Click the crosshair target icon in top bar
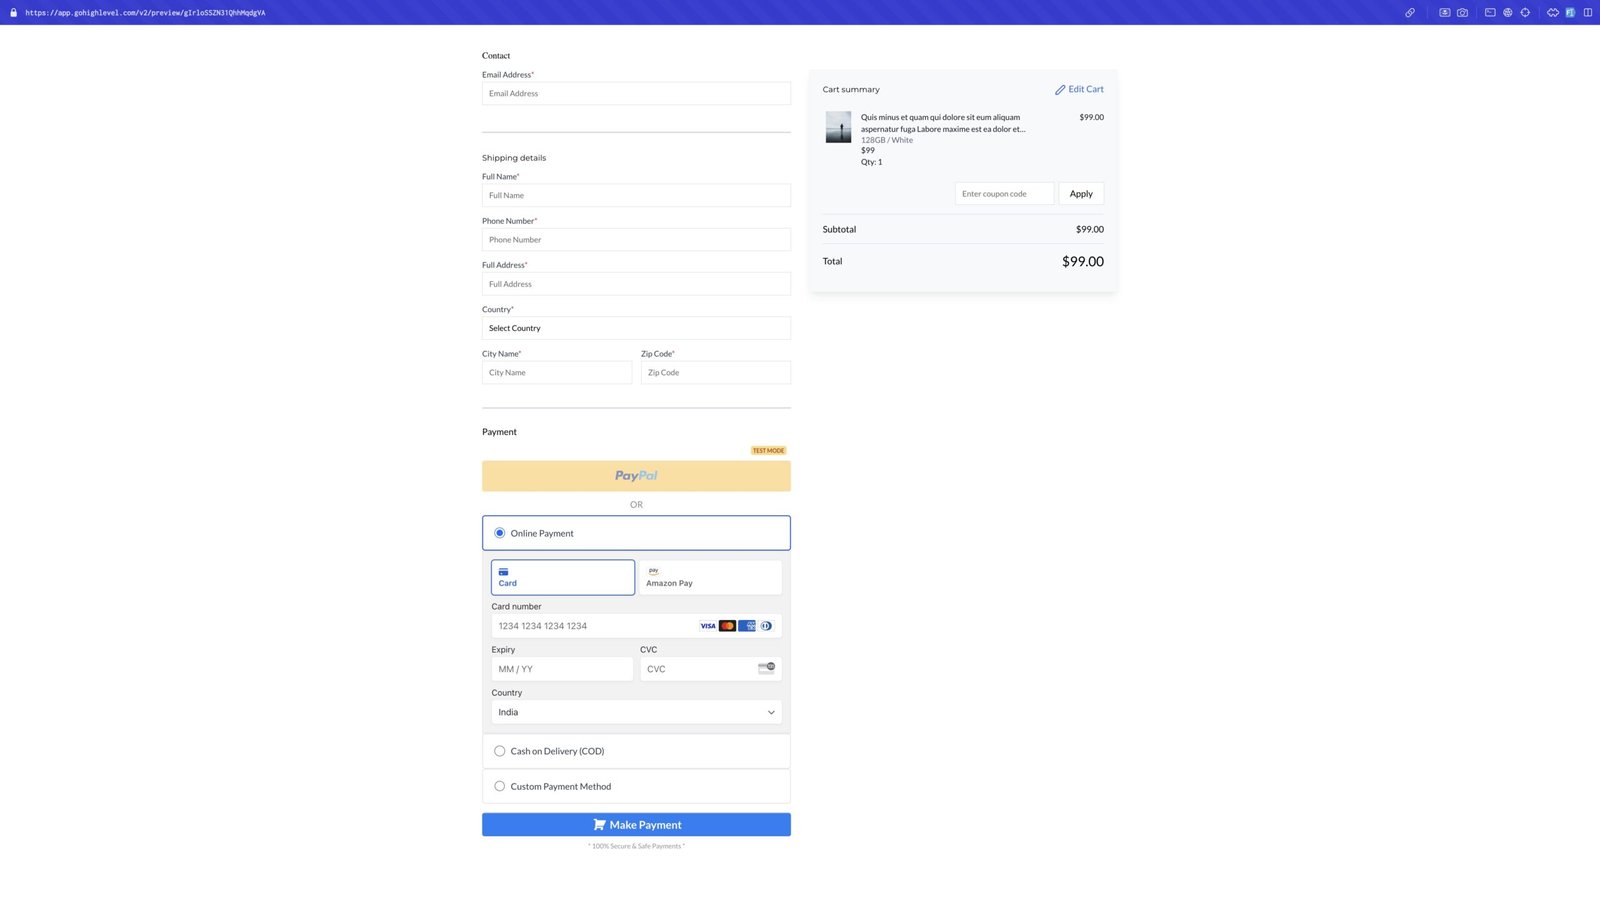Image resolution: width=1600 pixels, height=900 pixels. (x=1525, y=13)
